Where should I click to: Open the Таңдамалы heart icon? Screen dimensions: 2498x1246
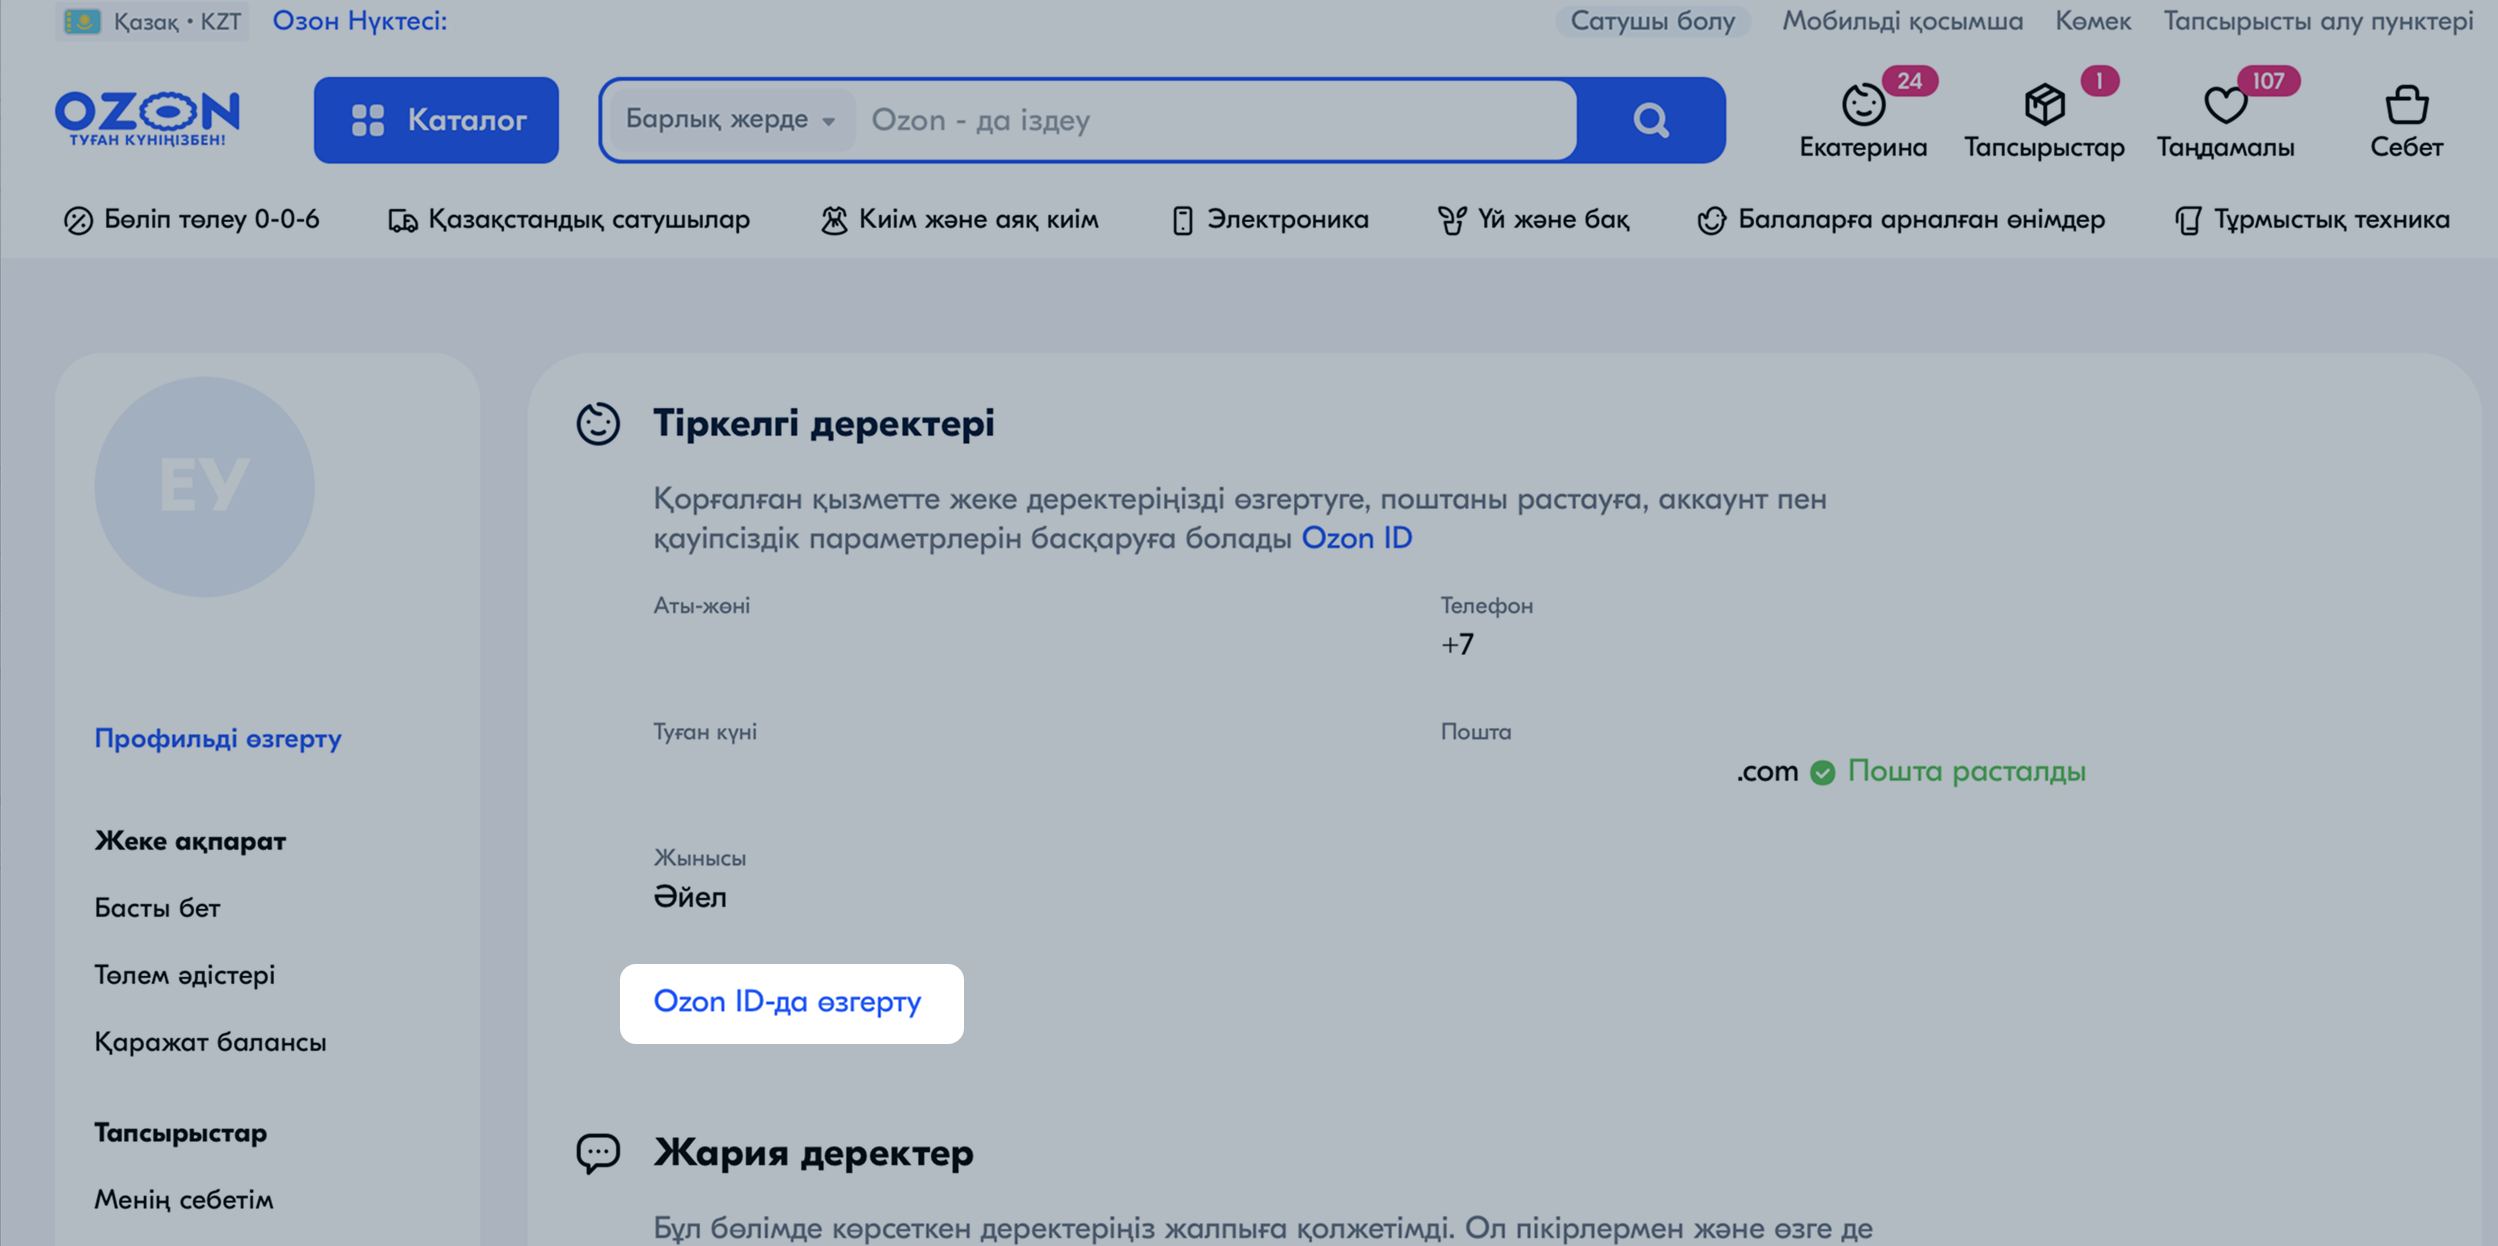pyautogui.click(x=2225, y=104)
